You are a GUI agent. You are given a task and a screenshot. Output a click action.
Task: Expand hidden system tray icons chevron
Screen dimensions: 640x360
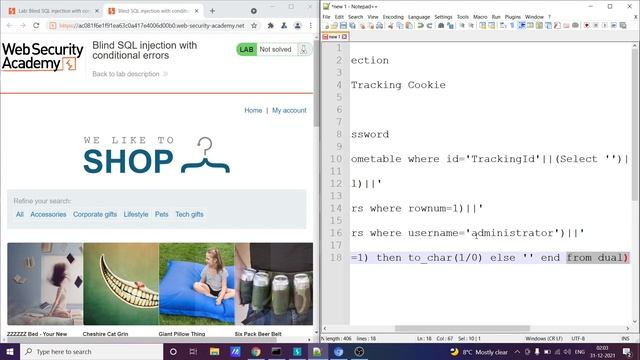[517, 351]
